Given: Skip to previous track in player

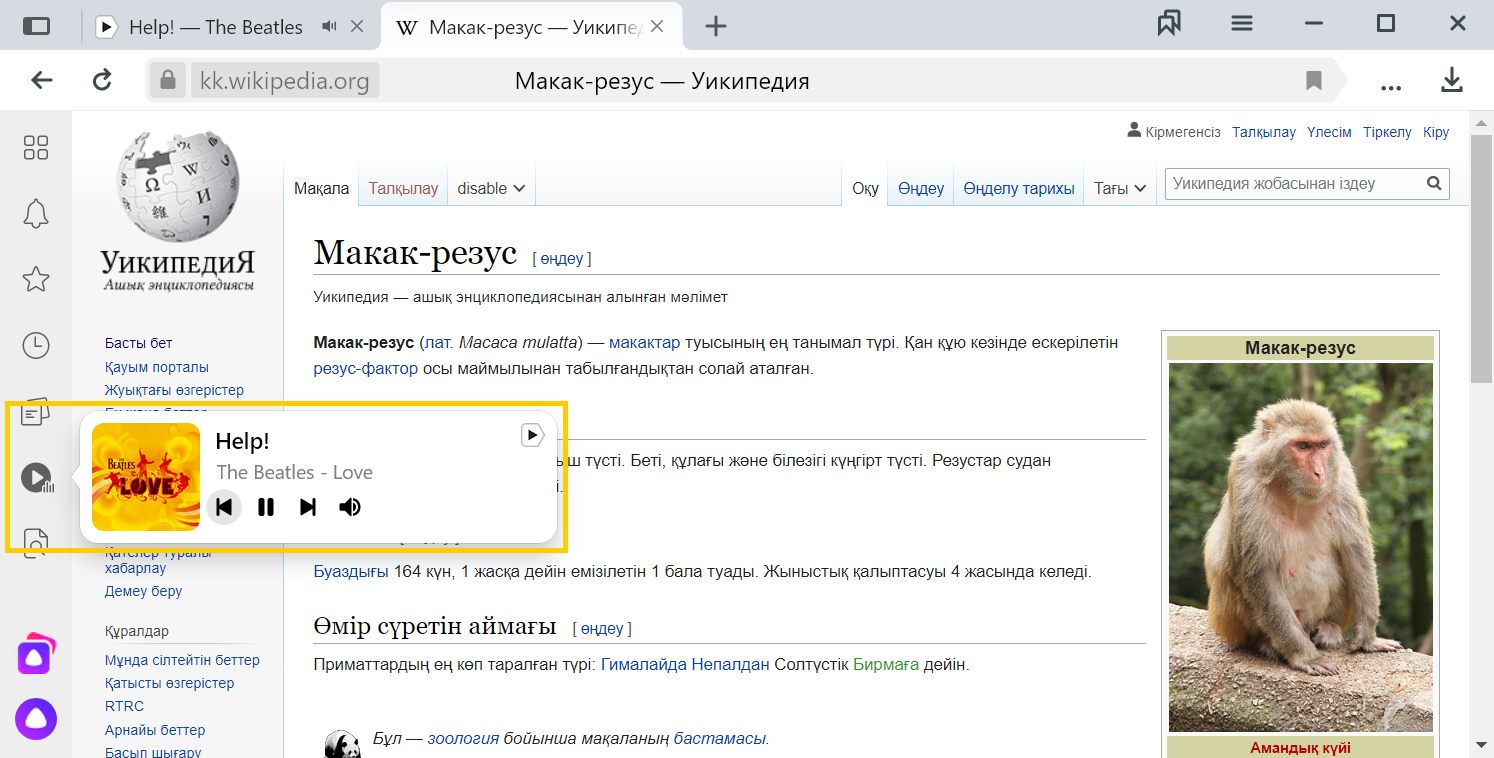Looking at the screenshot, I should 224,507.
